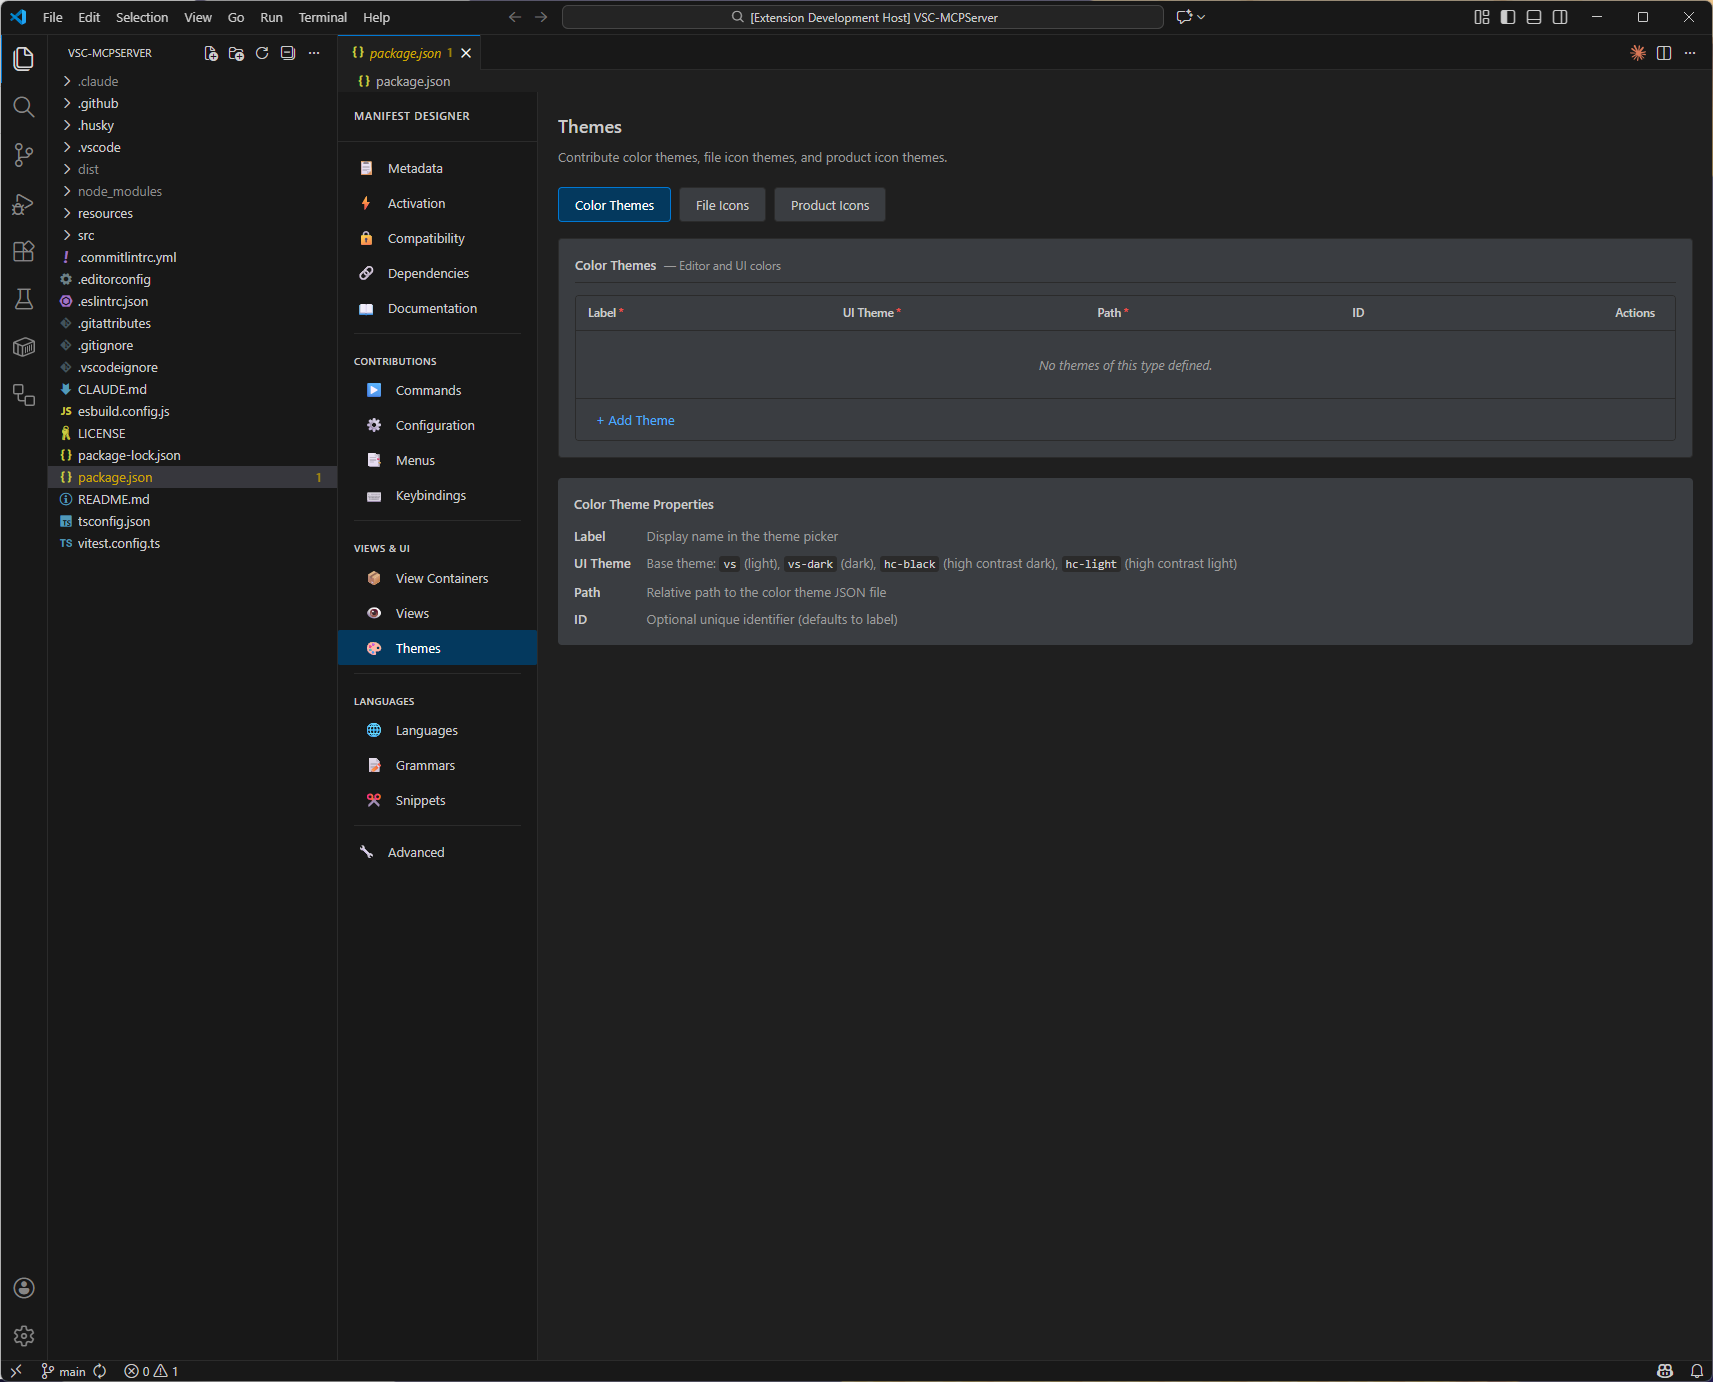Expand the dist folder

192,169
